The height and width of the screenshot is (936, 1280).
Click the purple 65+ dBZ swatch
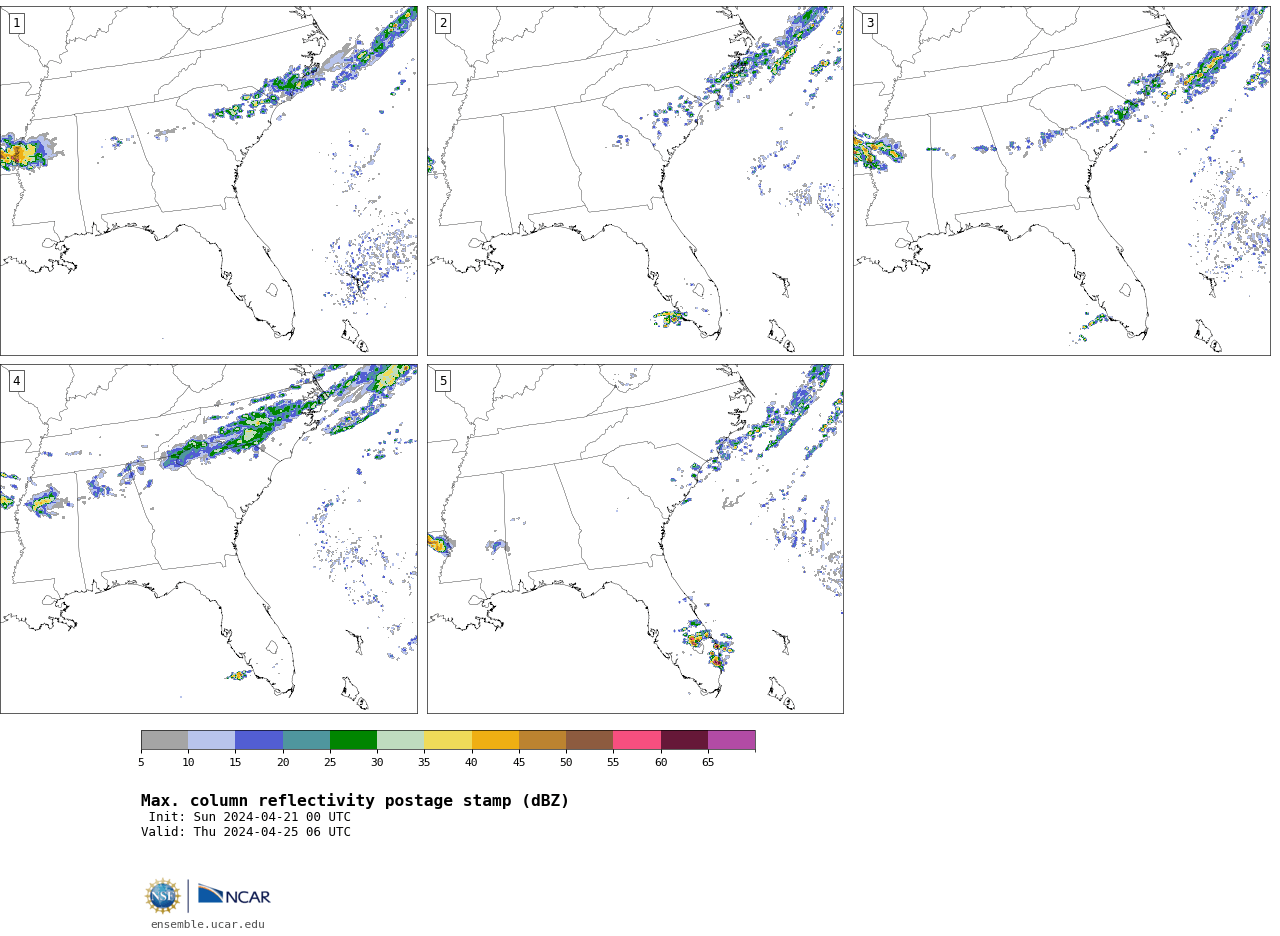pos(732,740)
